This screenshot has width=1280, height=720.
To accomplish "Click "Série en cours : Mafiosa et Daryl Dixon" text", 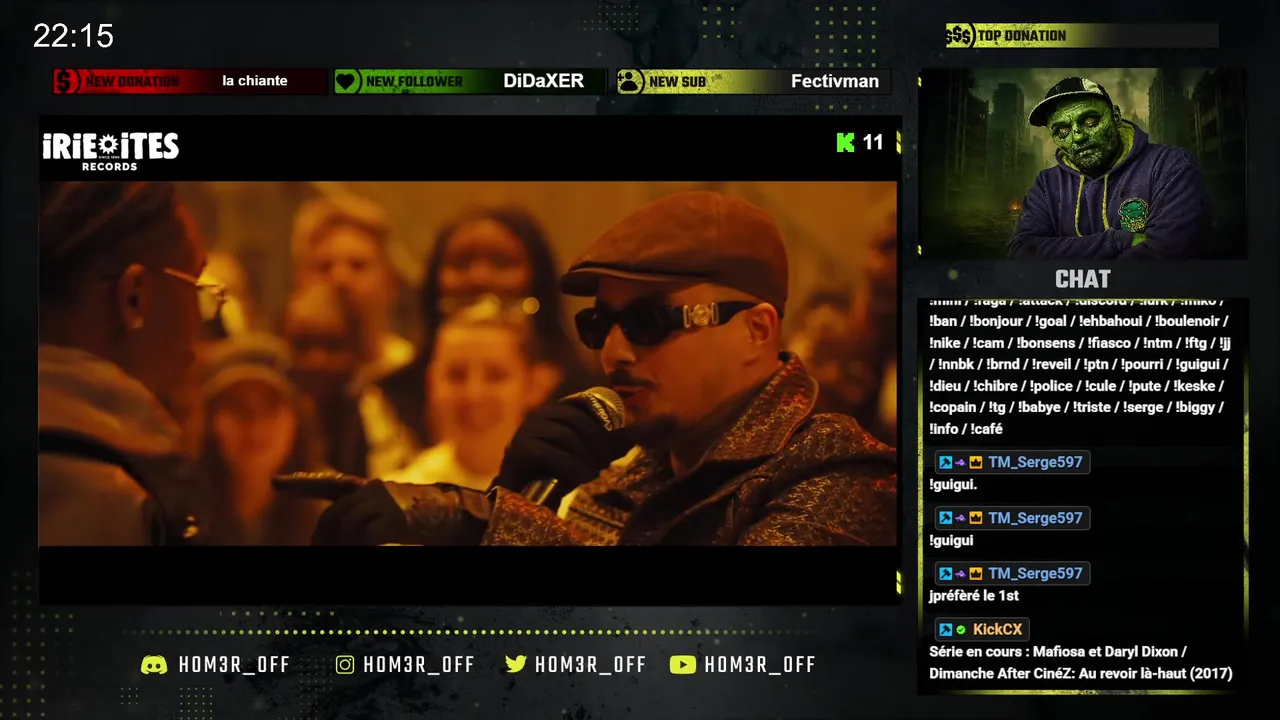I will pos(1054,652).
